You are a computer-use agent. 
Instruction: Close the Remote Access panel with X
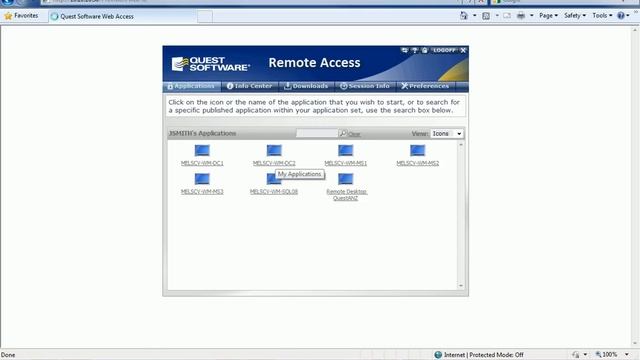(x=463, y=50)
